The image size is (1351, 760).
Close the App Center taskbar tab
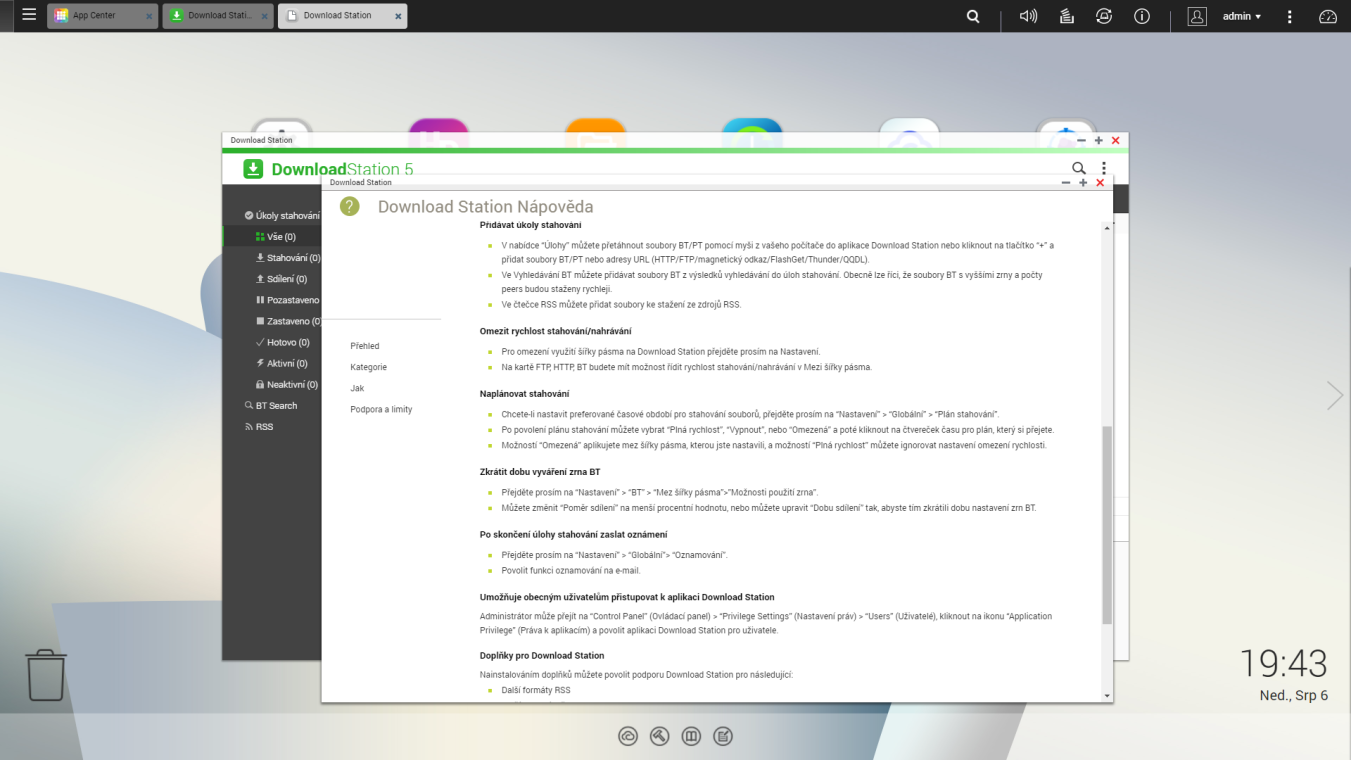149,16
